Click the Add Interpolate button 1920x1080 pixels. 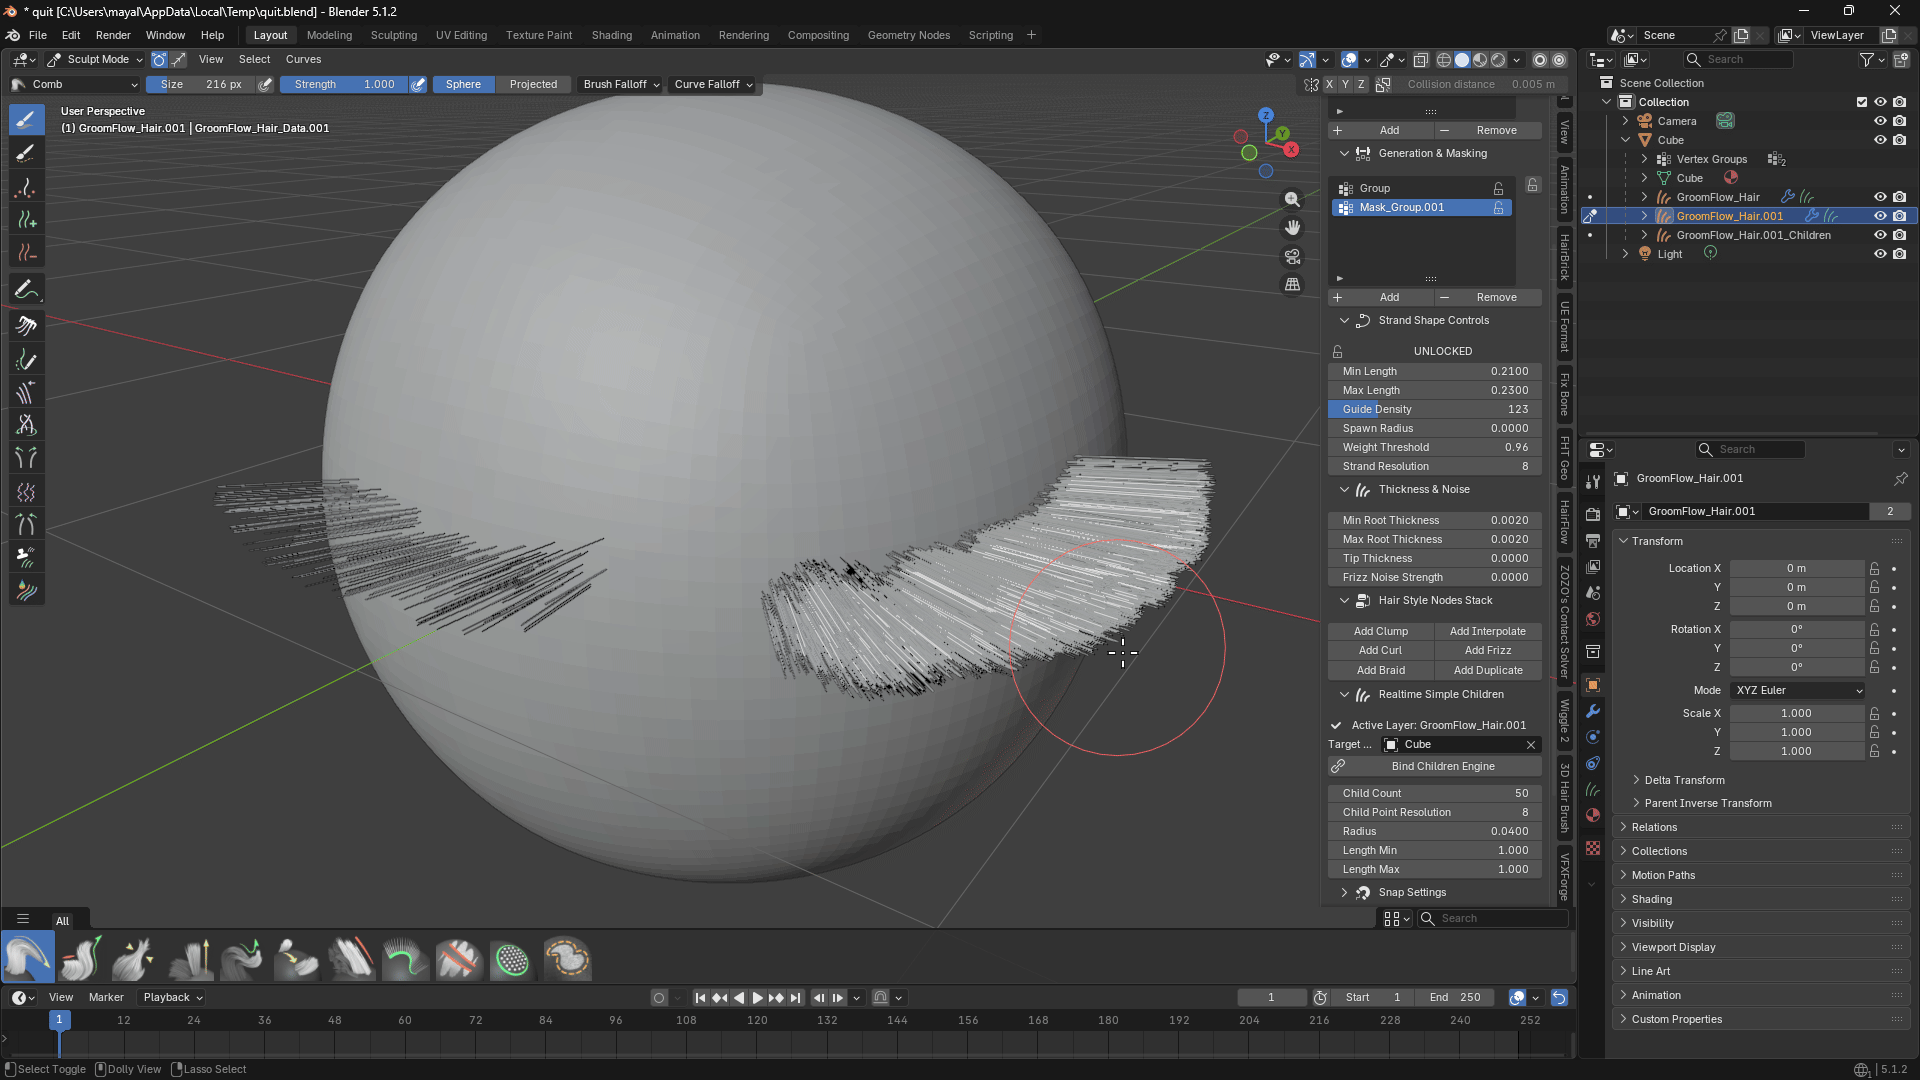[1488, 632]
